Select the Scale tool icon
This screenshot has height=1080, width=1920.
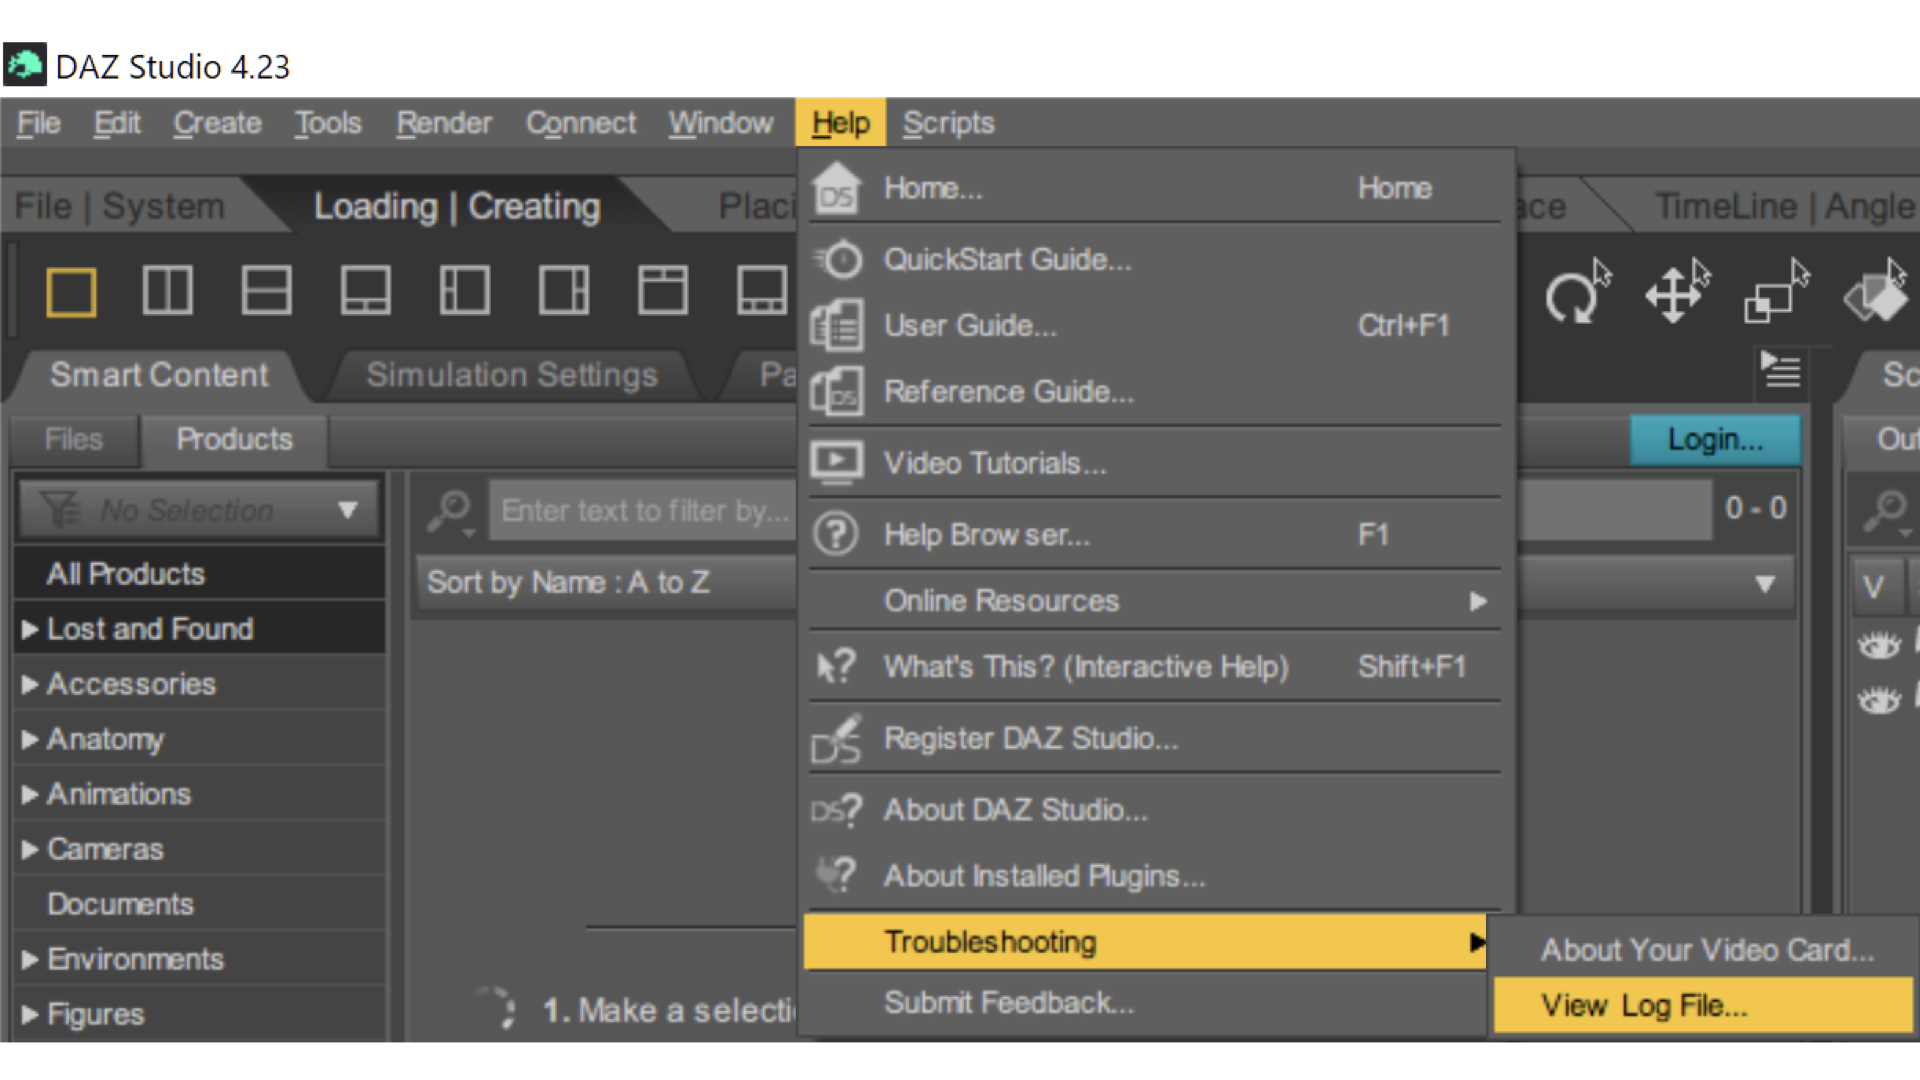pos(1777,293)
